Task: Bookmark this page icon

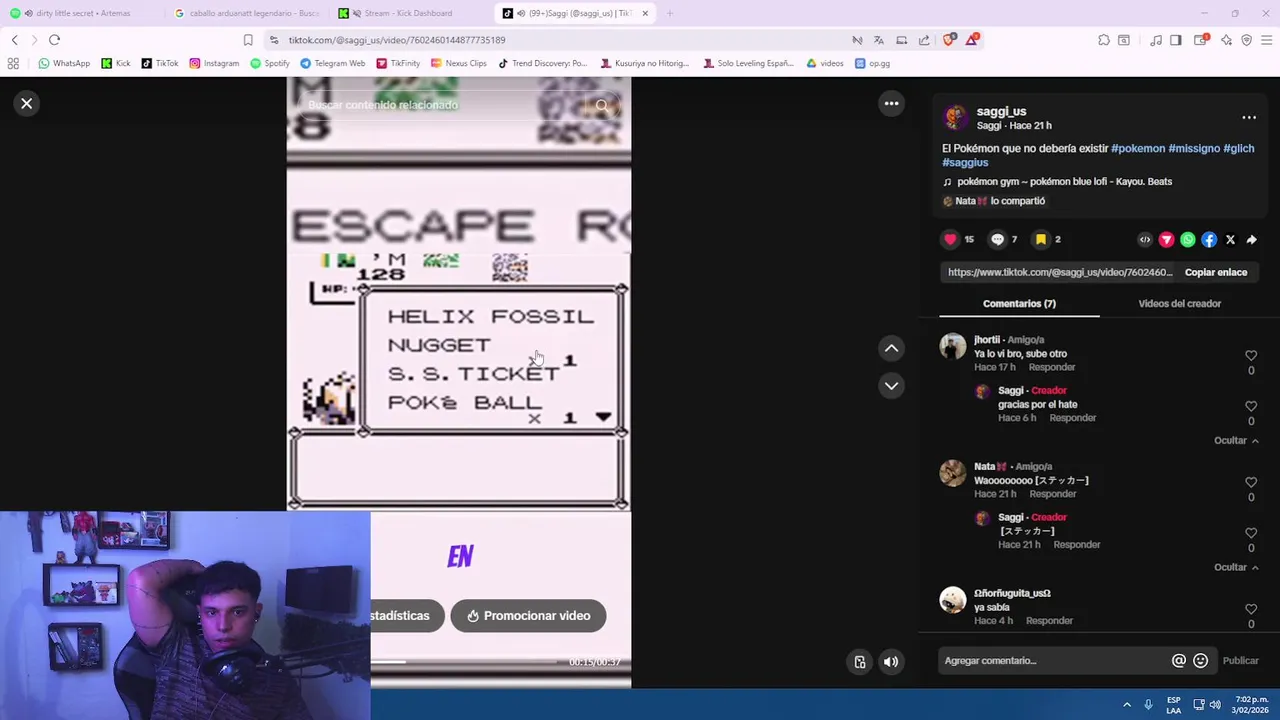Action: coord(248,40)
